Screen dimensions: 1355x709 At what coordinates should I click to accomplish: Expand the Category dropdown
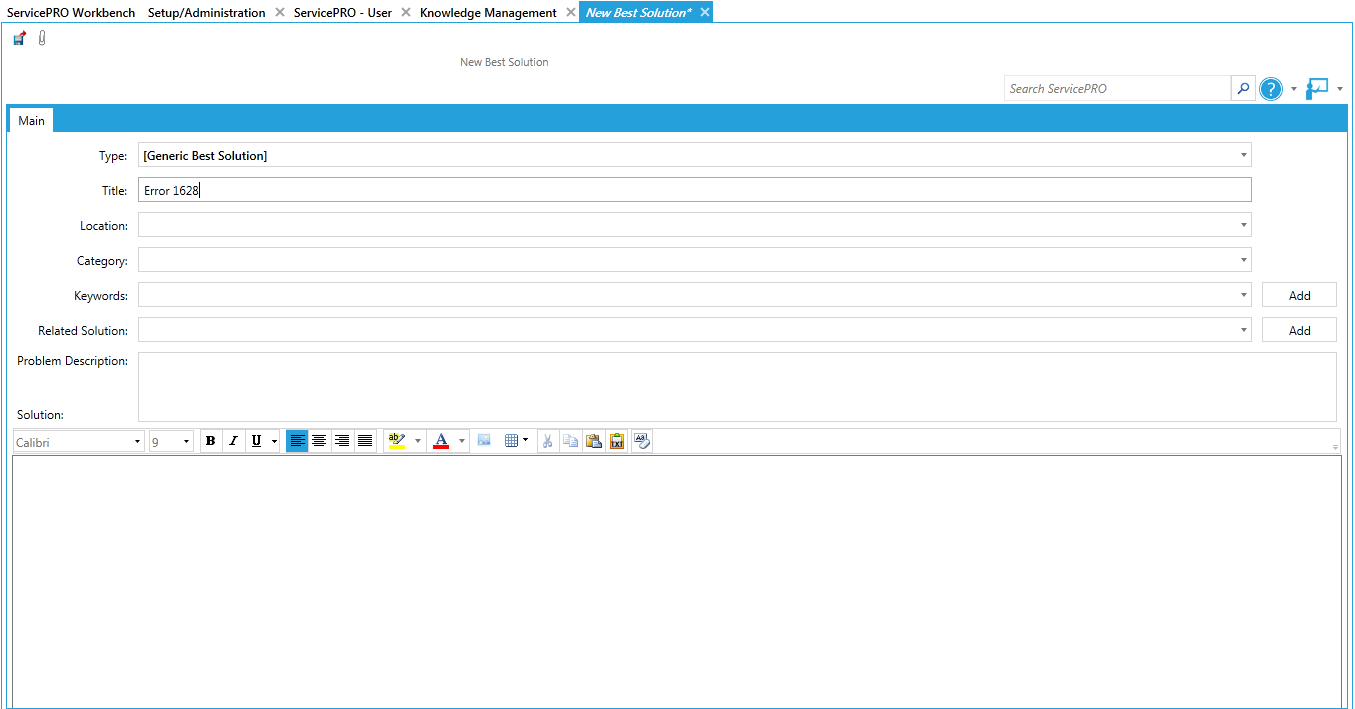click(1244, 260)
